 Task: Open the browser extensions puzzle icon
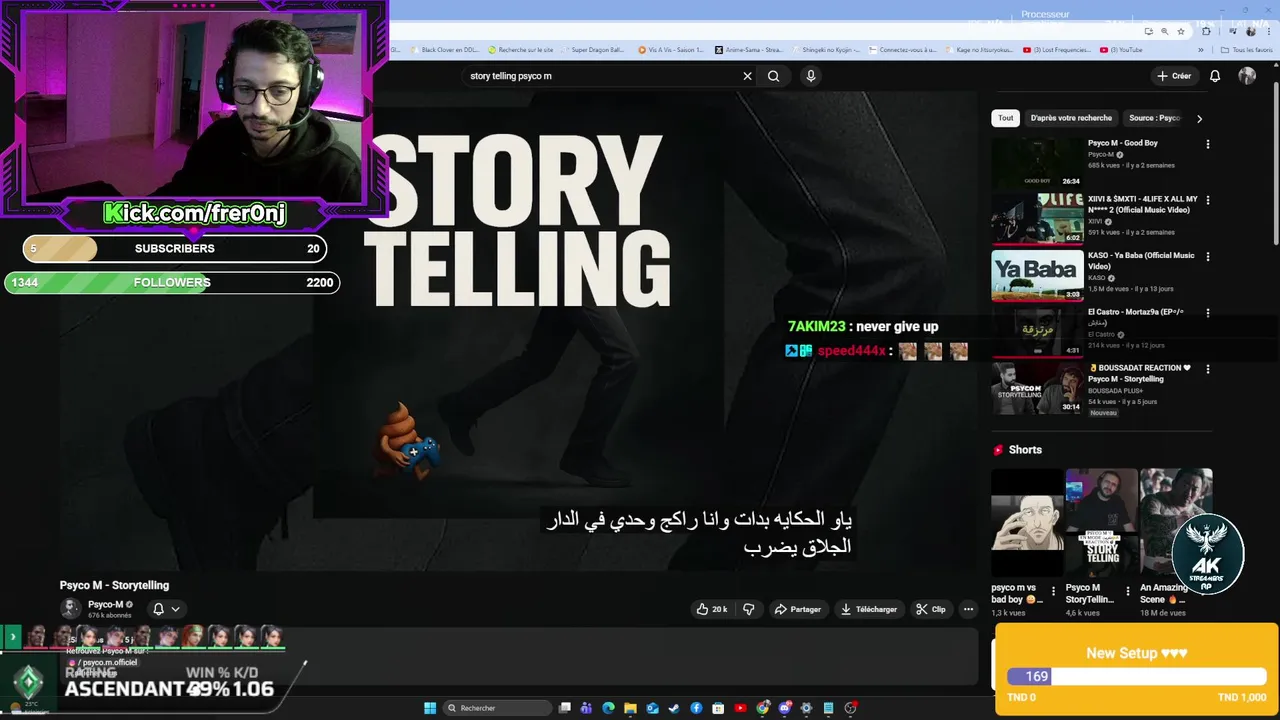click(x=1206, y=31)
